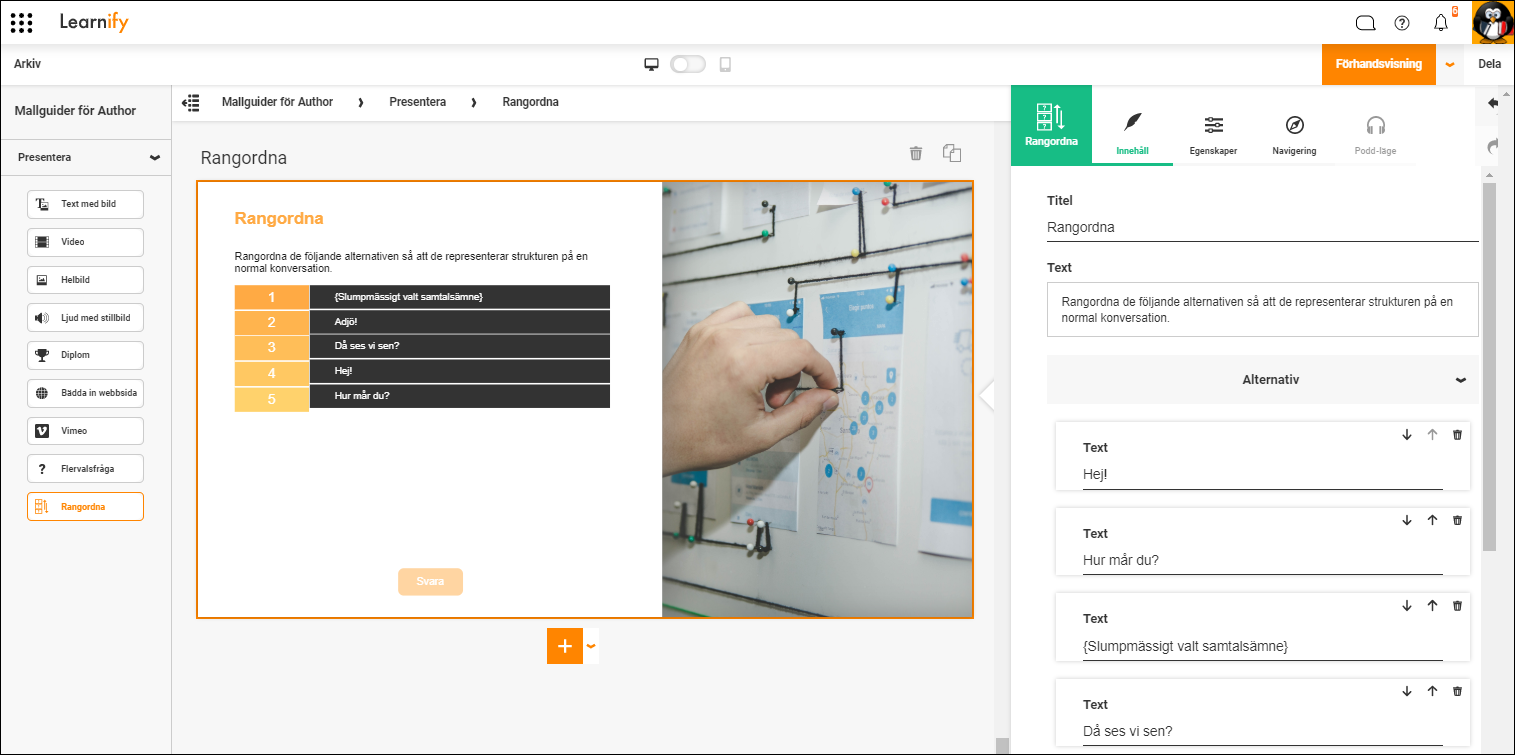
Task: Switch to the Egenskaper tab
Action: coord(1213,134)
